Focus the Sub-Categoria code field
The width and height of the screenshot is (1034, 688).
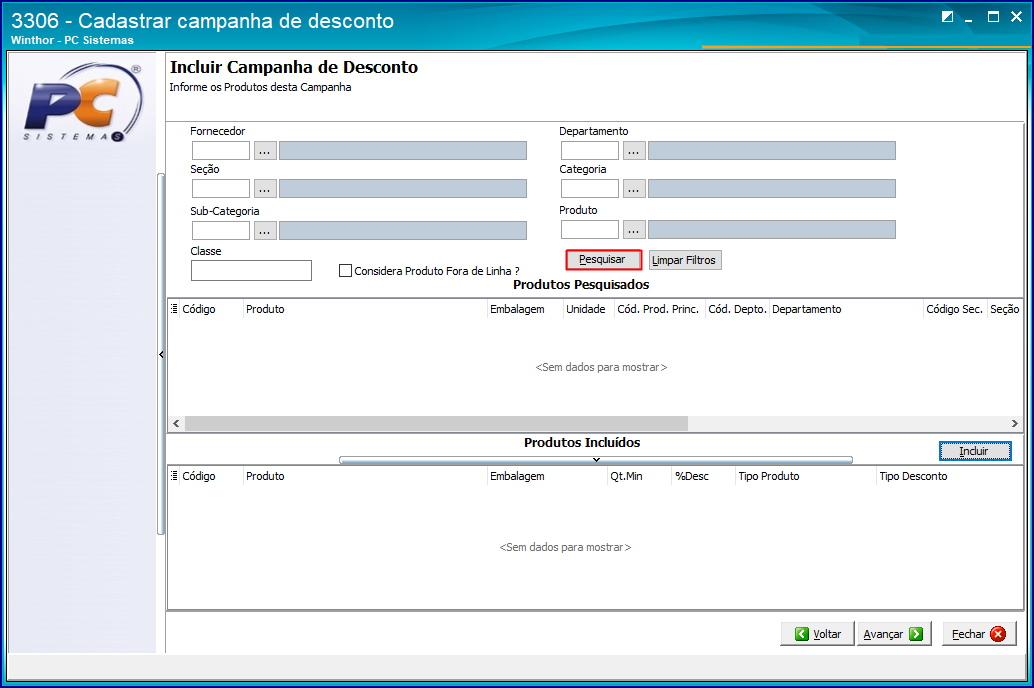221,231
